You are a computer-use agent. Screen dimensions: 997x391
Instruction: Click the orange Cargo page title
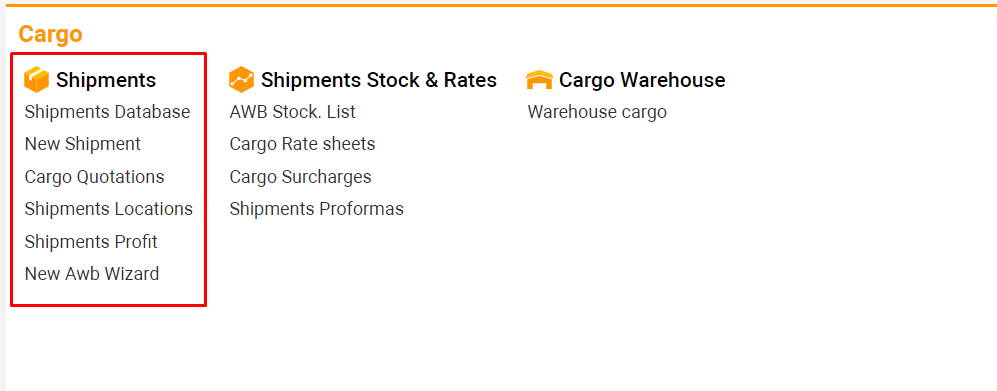point(50,34)
